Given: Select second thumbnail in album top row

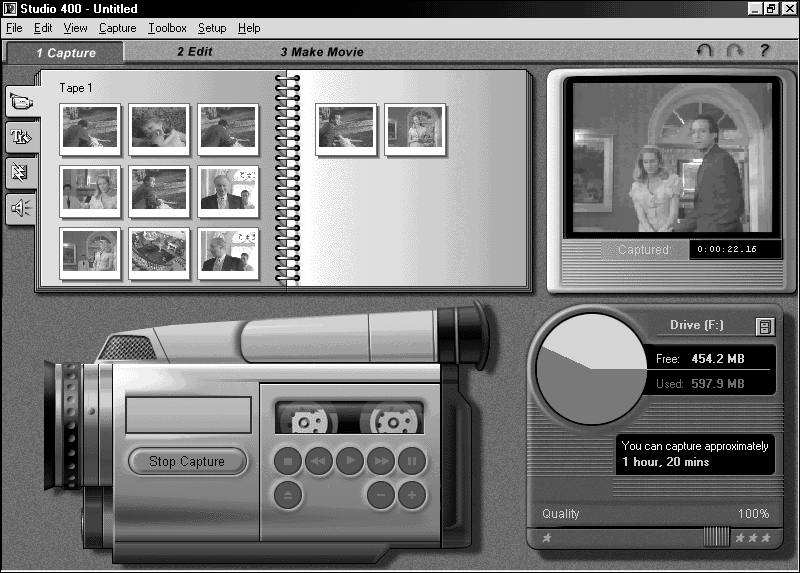Looking at the screenshot, I should click(159, 130).
